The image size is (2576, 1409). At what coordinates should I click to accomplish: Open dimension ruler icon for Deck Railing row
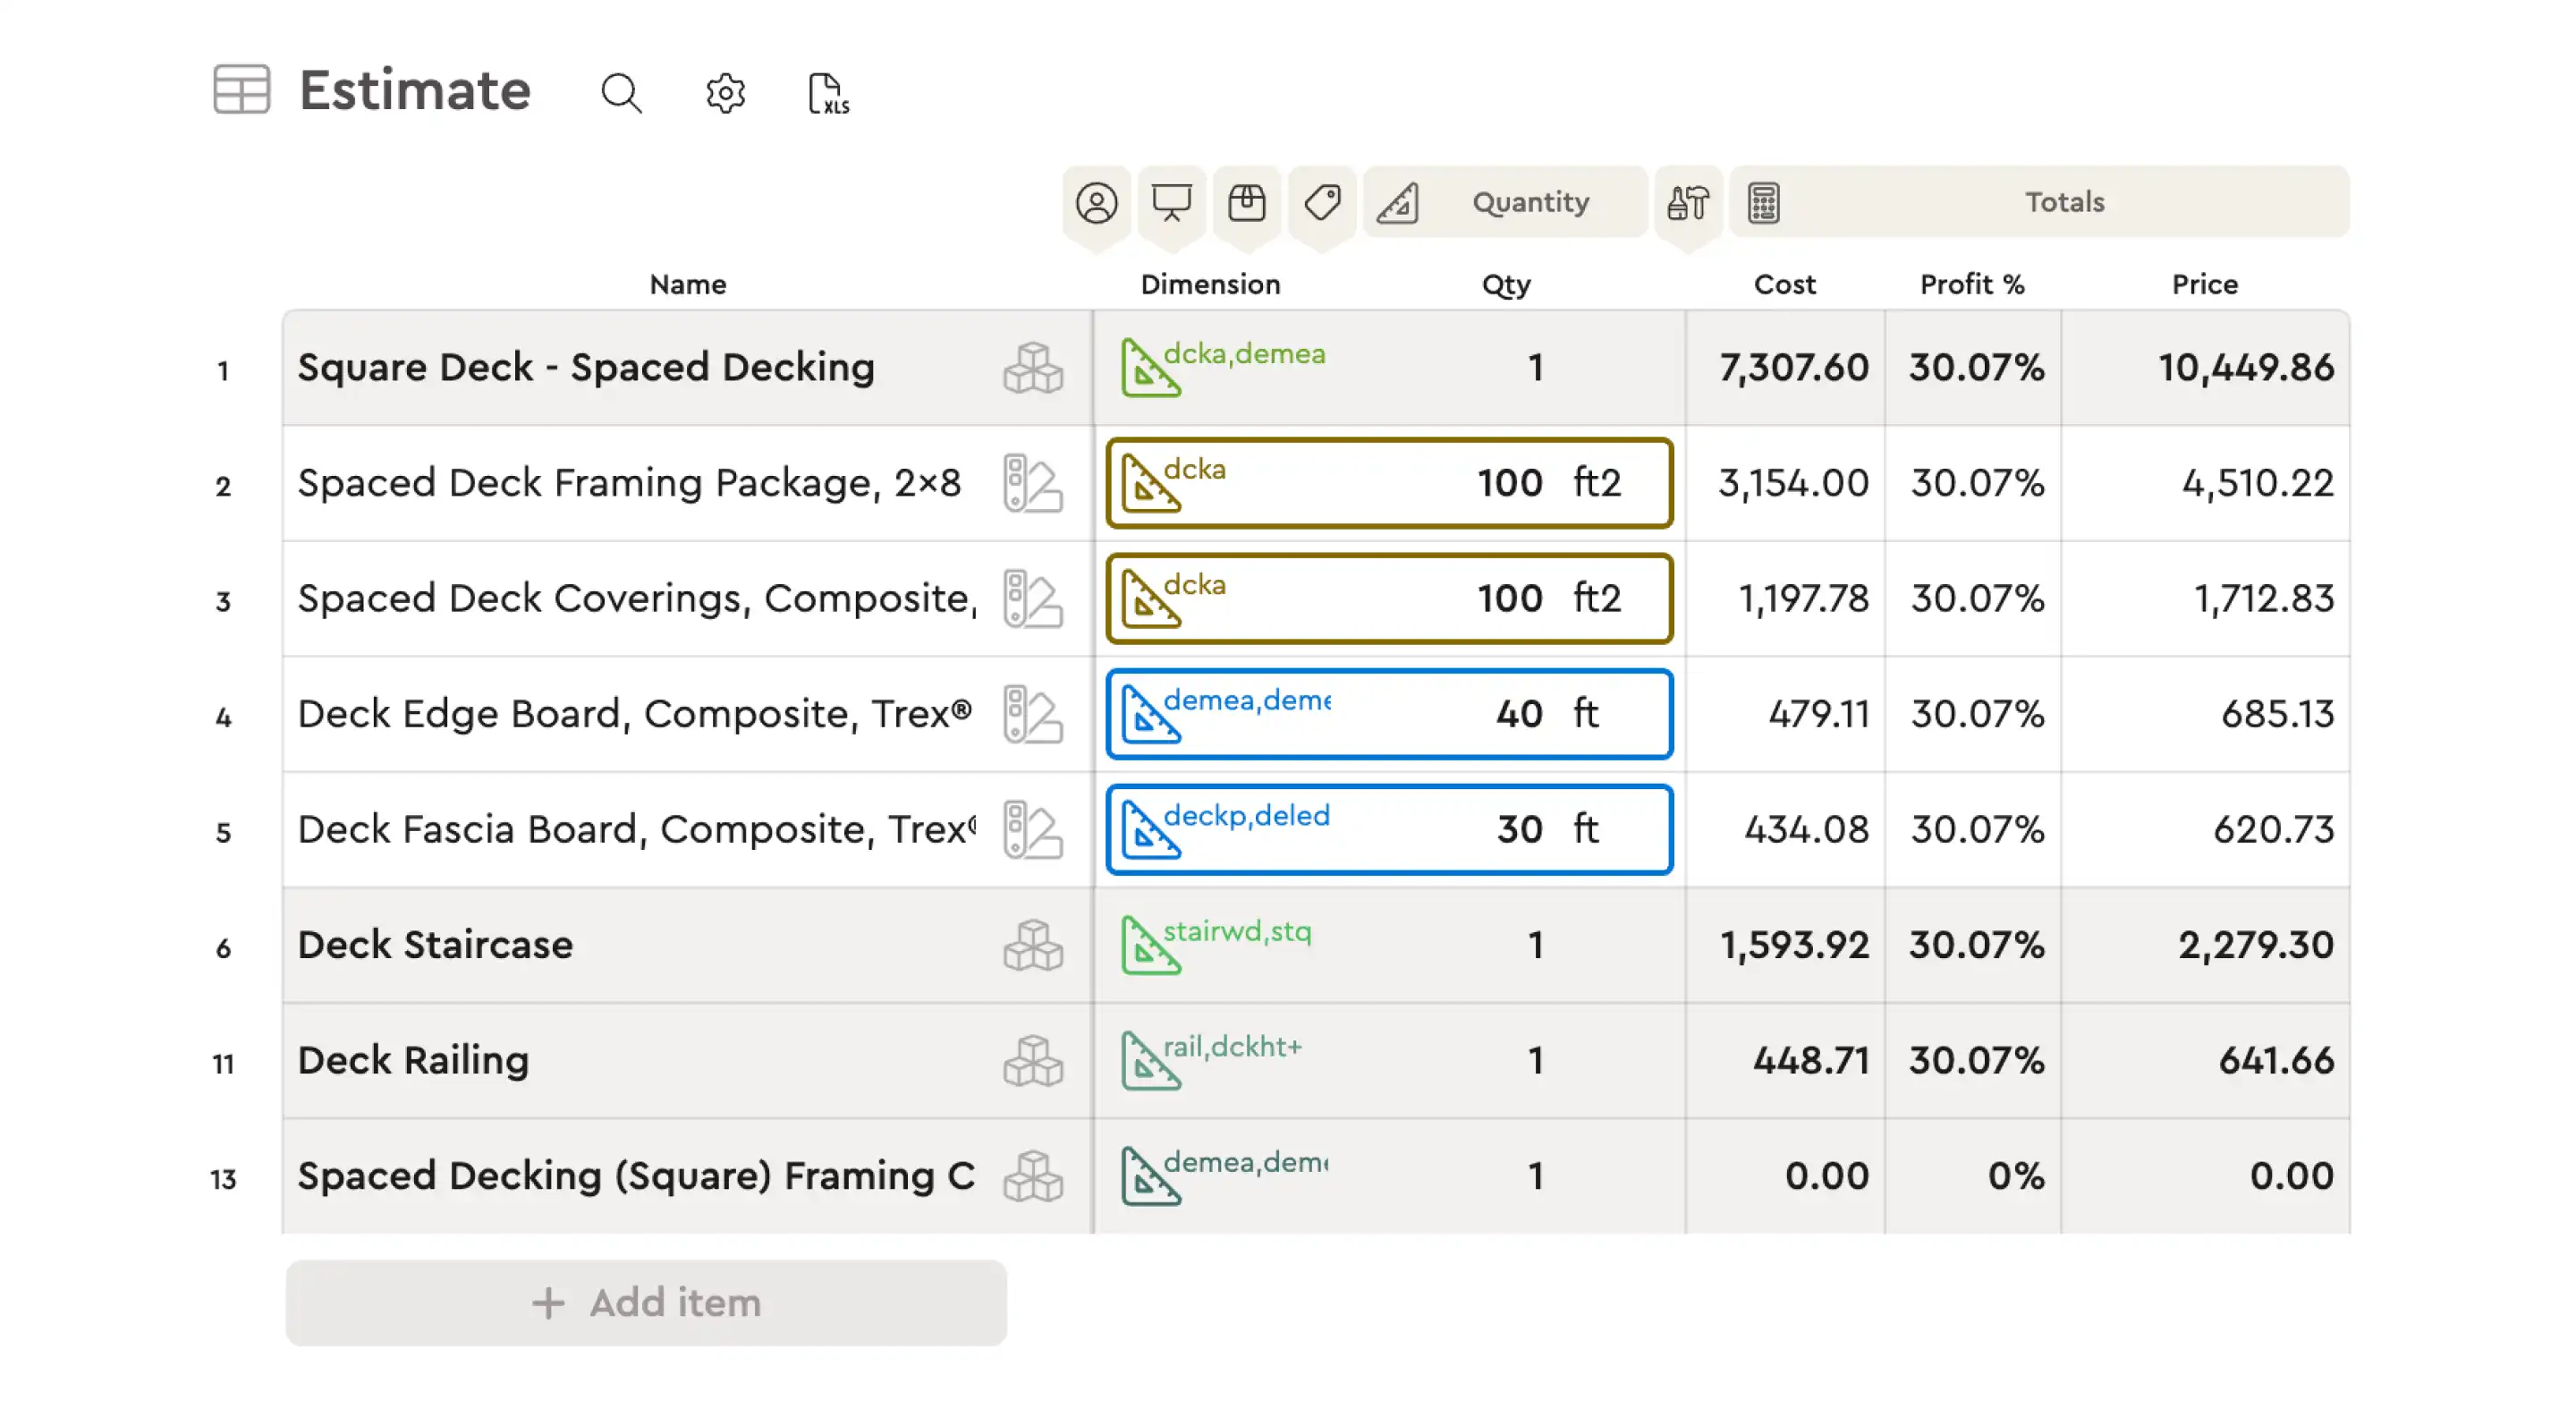(1150, 1061)
